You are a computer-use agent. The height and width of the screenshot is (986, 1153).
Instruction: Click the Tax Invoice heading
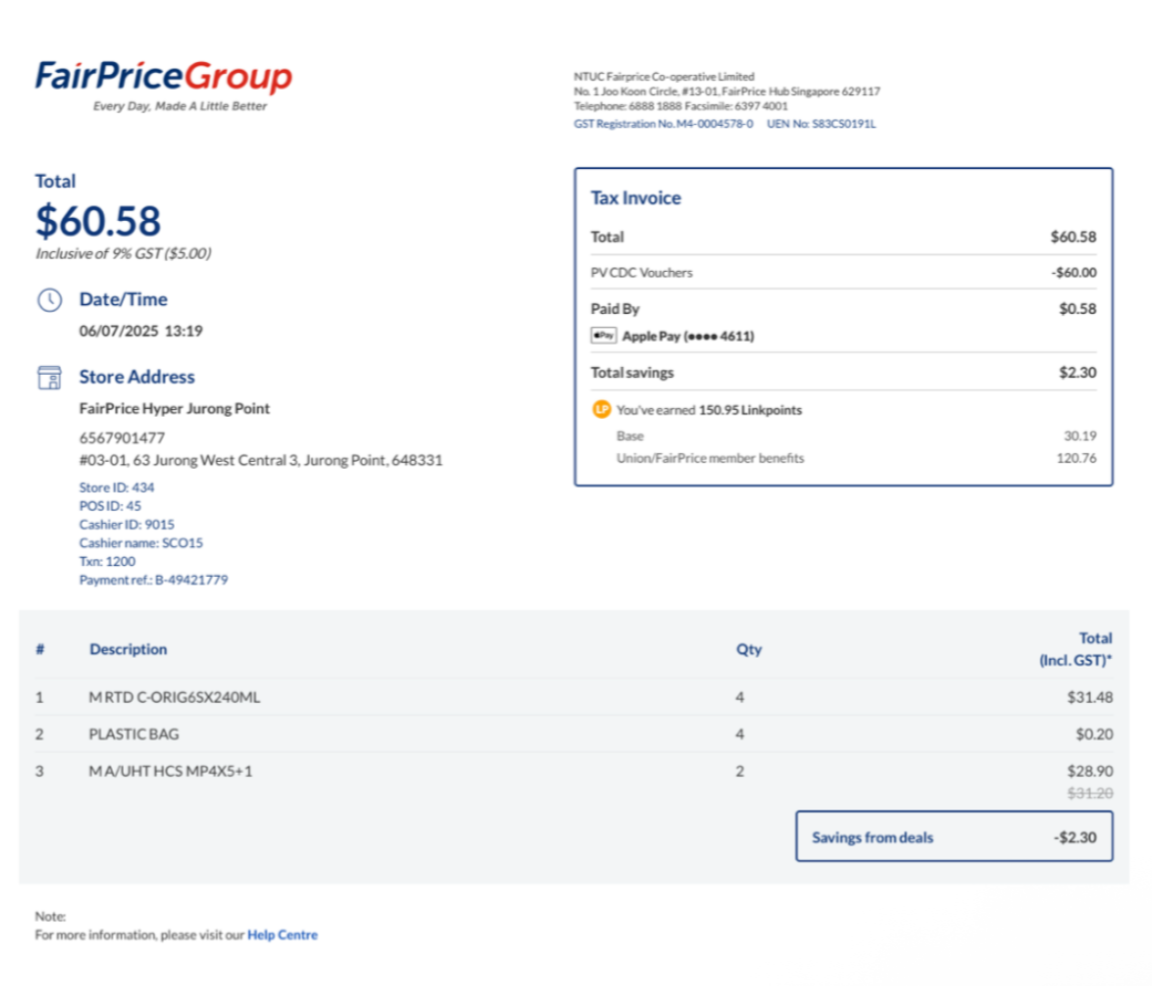(636, 198)
